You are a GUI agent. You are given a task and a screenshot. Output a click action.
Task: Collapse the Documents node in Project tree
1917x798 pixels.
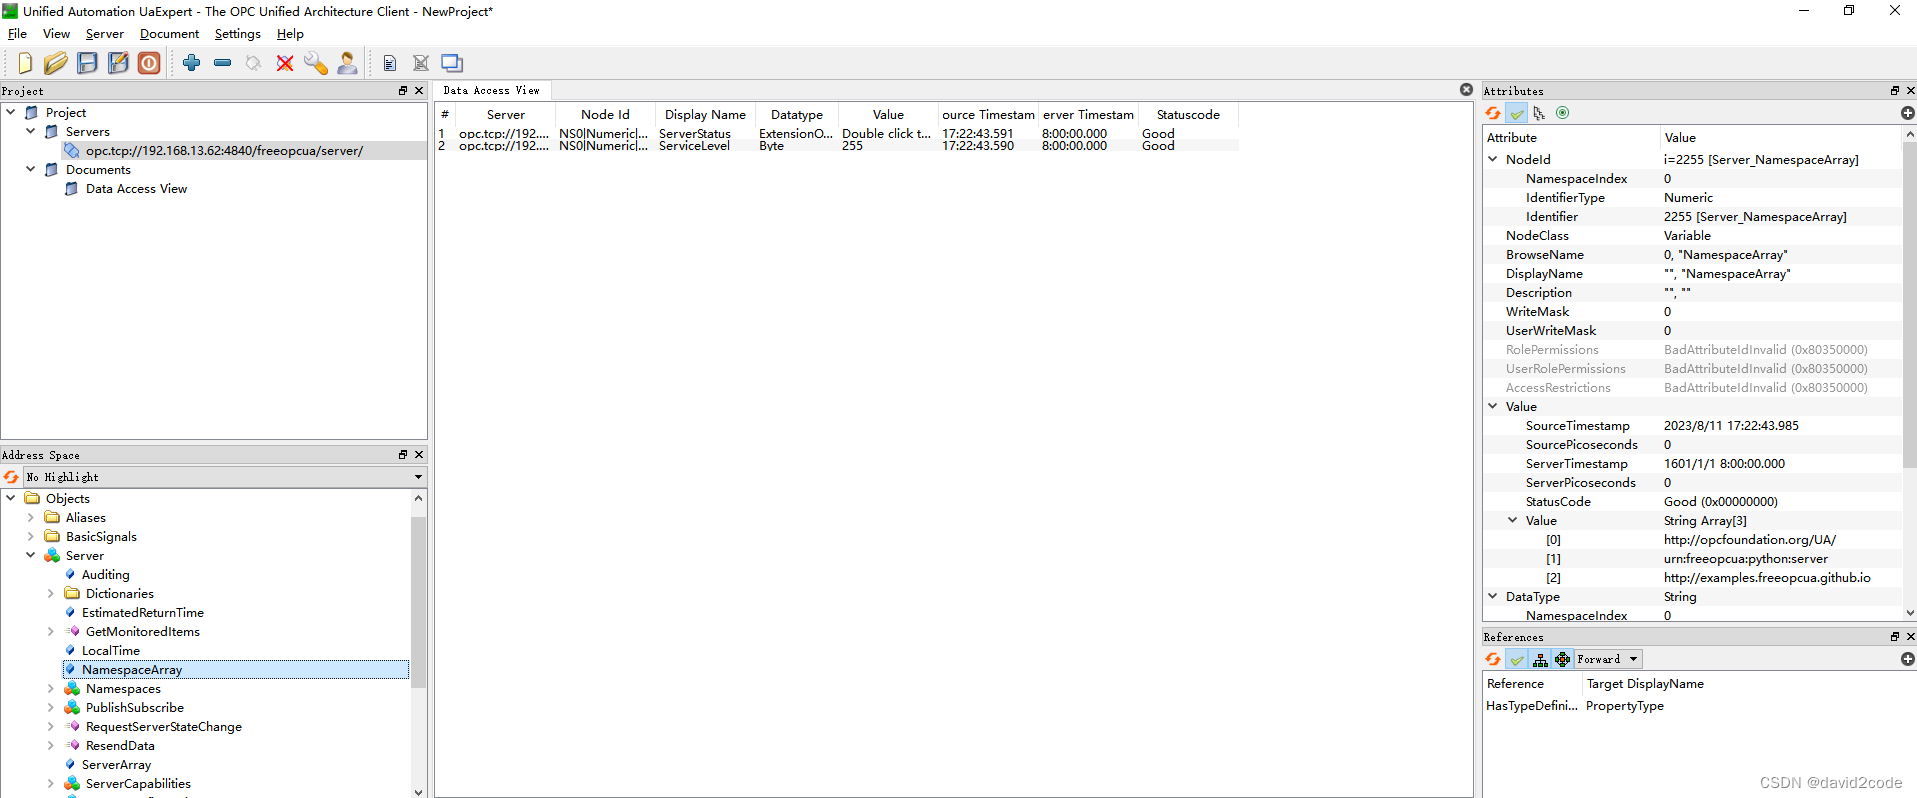coord(31,169)
